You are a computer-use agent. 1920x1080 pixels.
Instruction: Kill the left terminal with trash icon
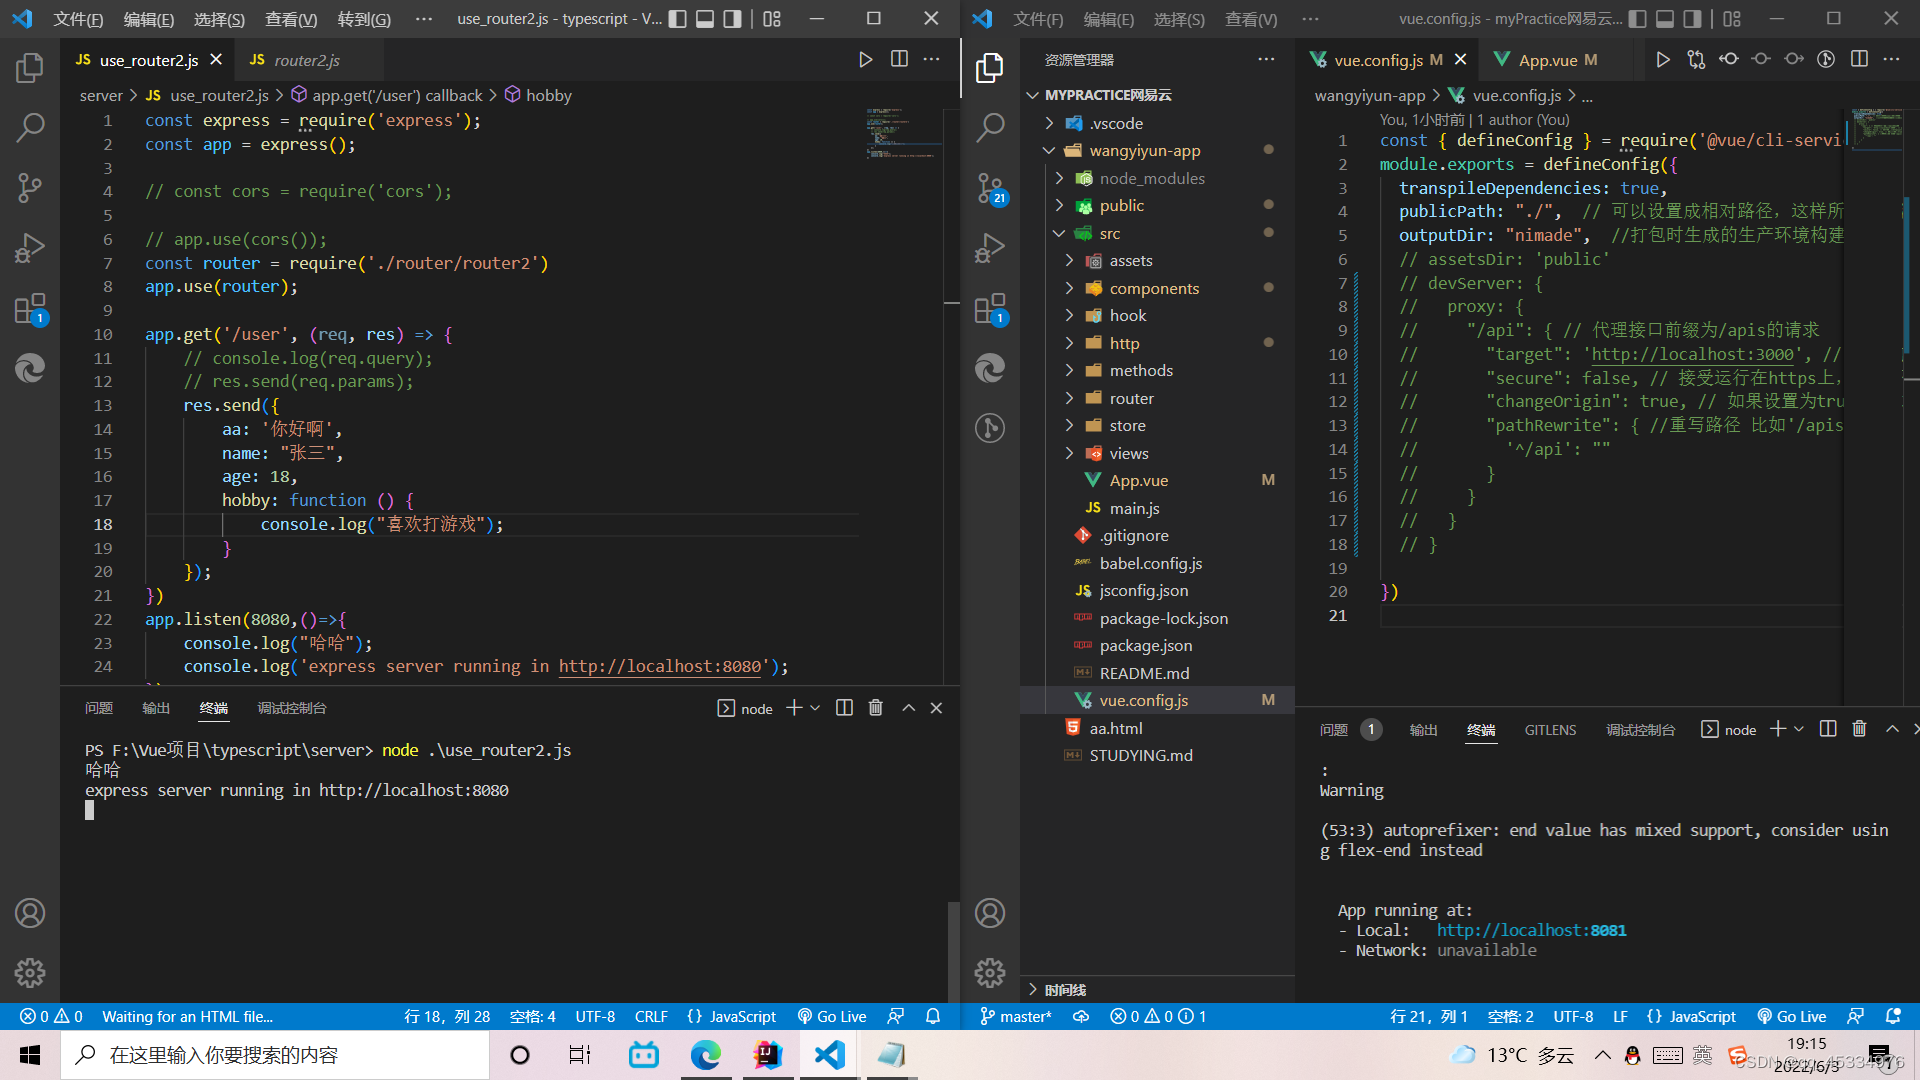pos(876,708)
